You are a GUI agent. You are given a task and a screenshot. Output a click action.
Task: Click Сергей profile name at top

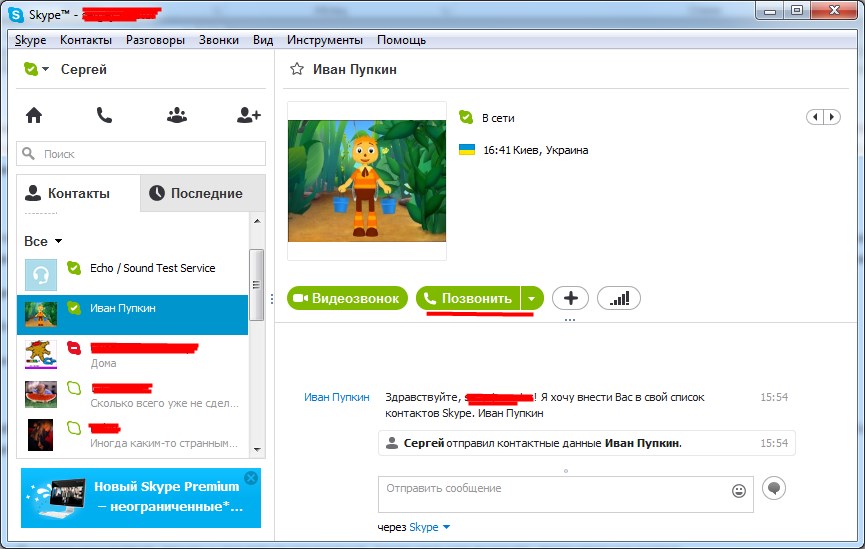84,69
